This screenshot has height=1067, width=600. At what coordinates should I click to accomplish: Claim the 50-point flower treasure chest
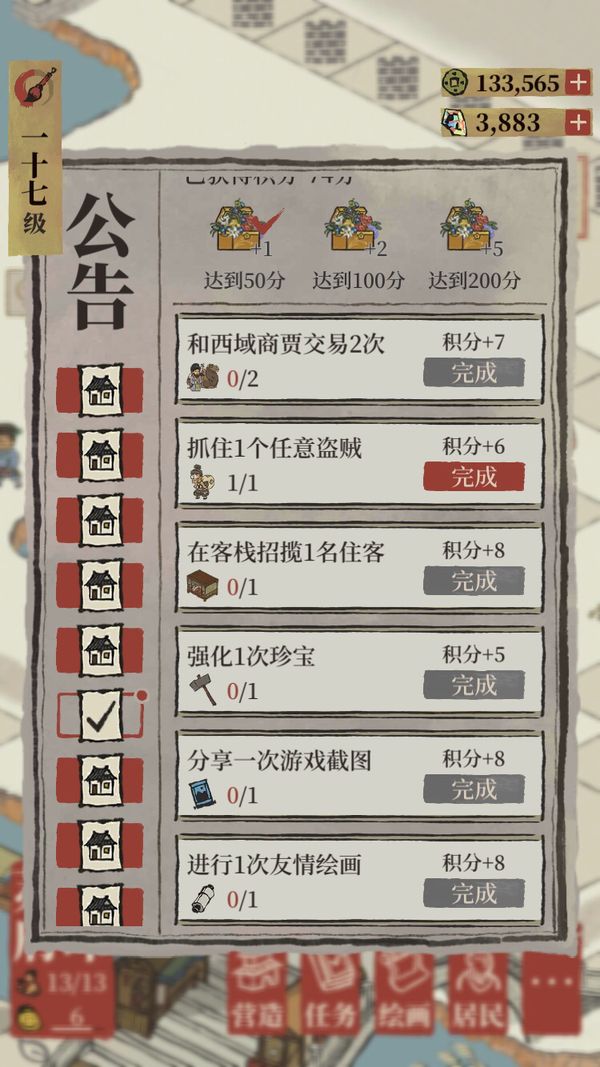[x=243, y=227]
